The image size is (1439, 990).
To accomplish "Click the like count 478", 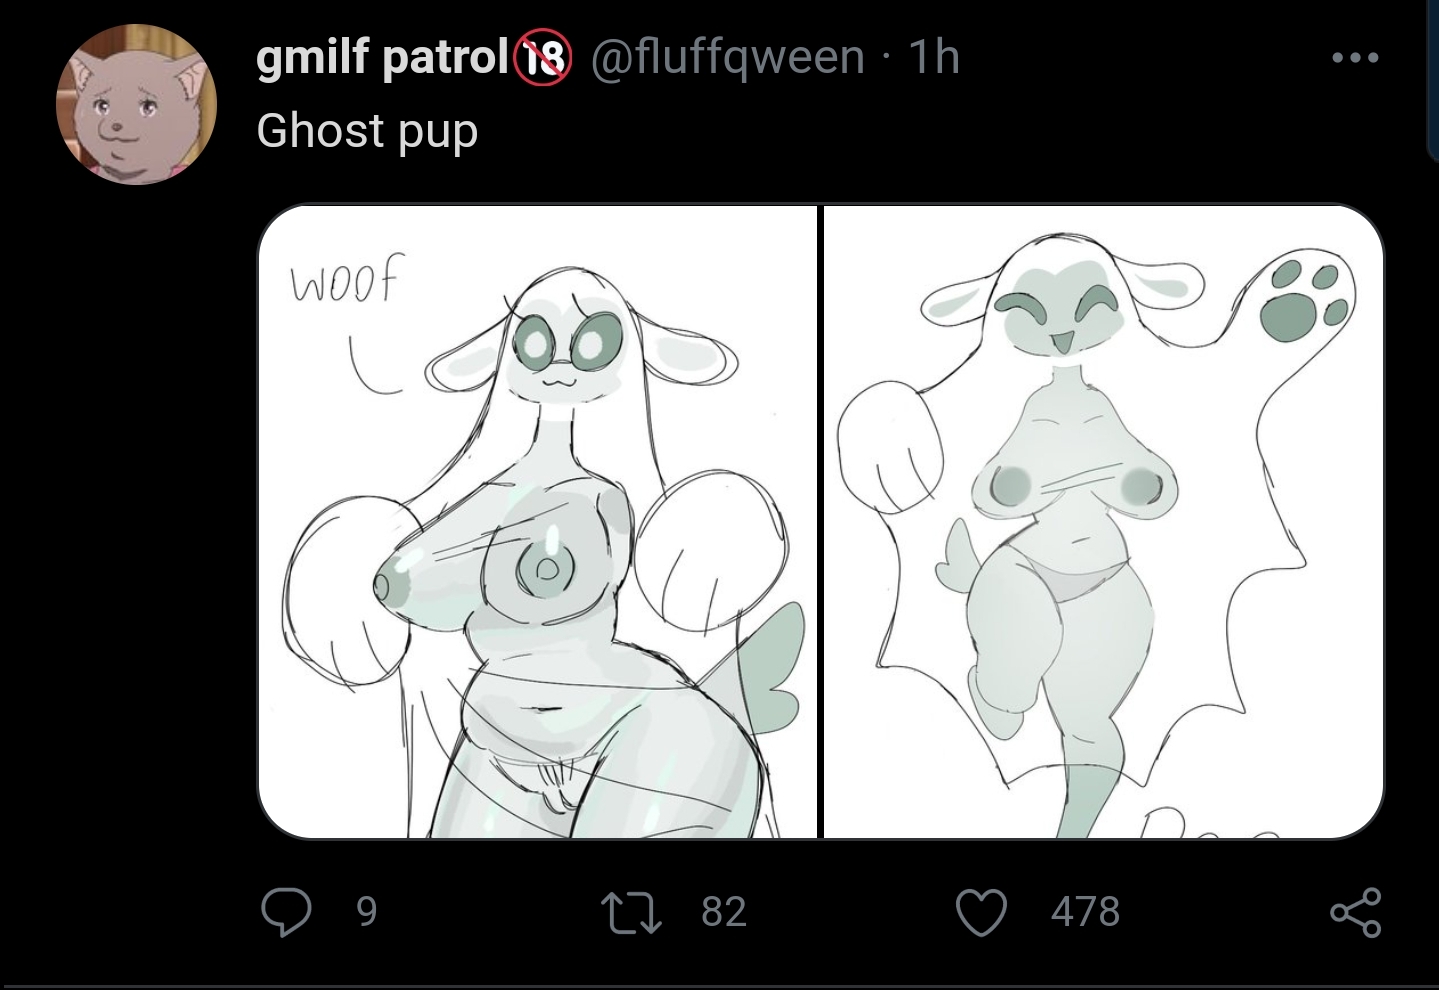I will (1085, 911).
